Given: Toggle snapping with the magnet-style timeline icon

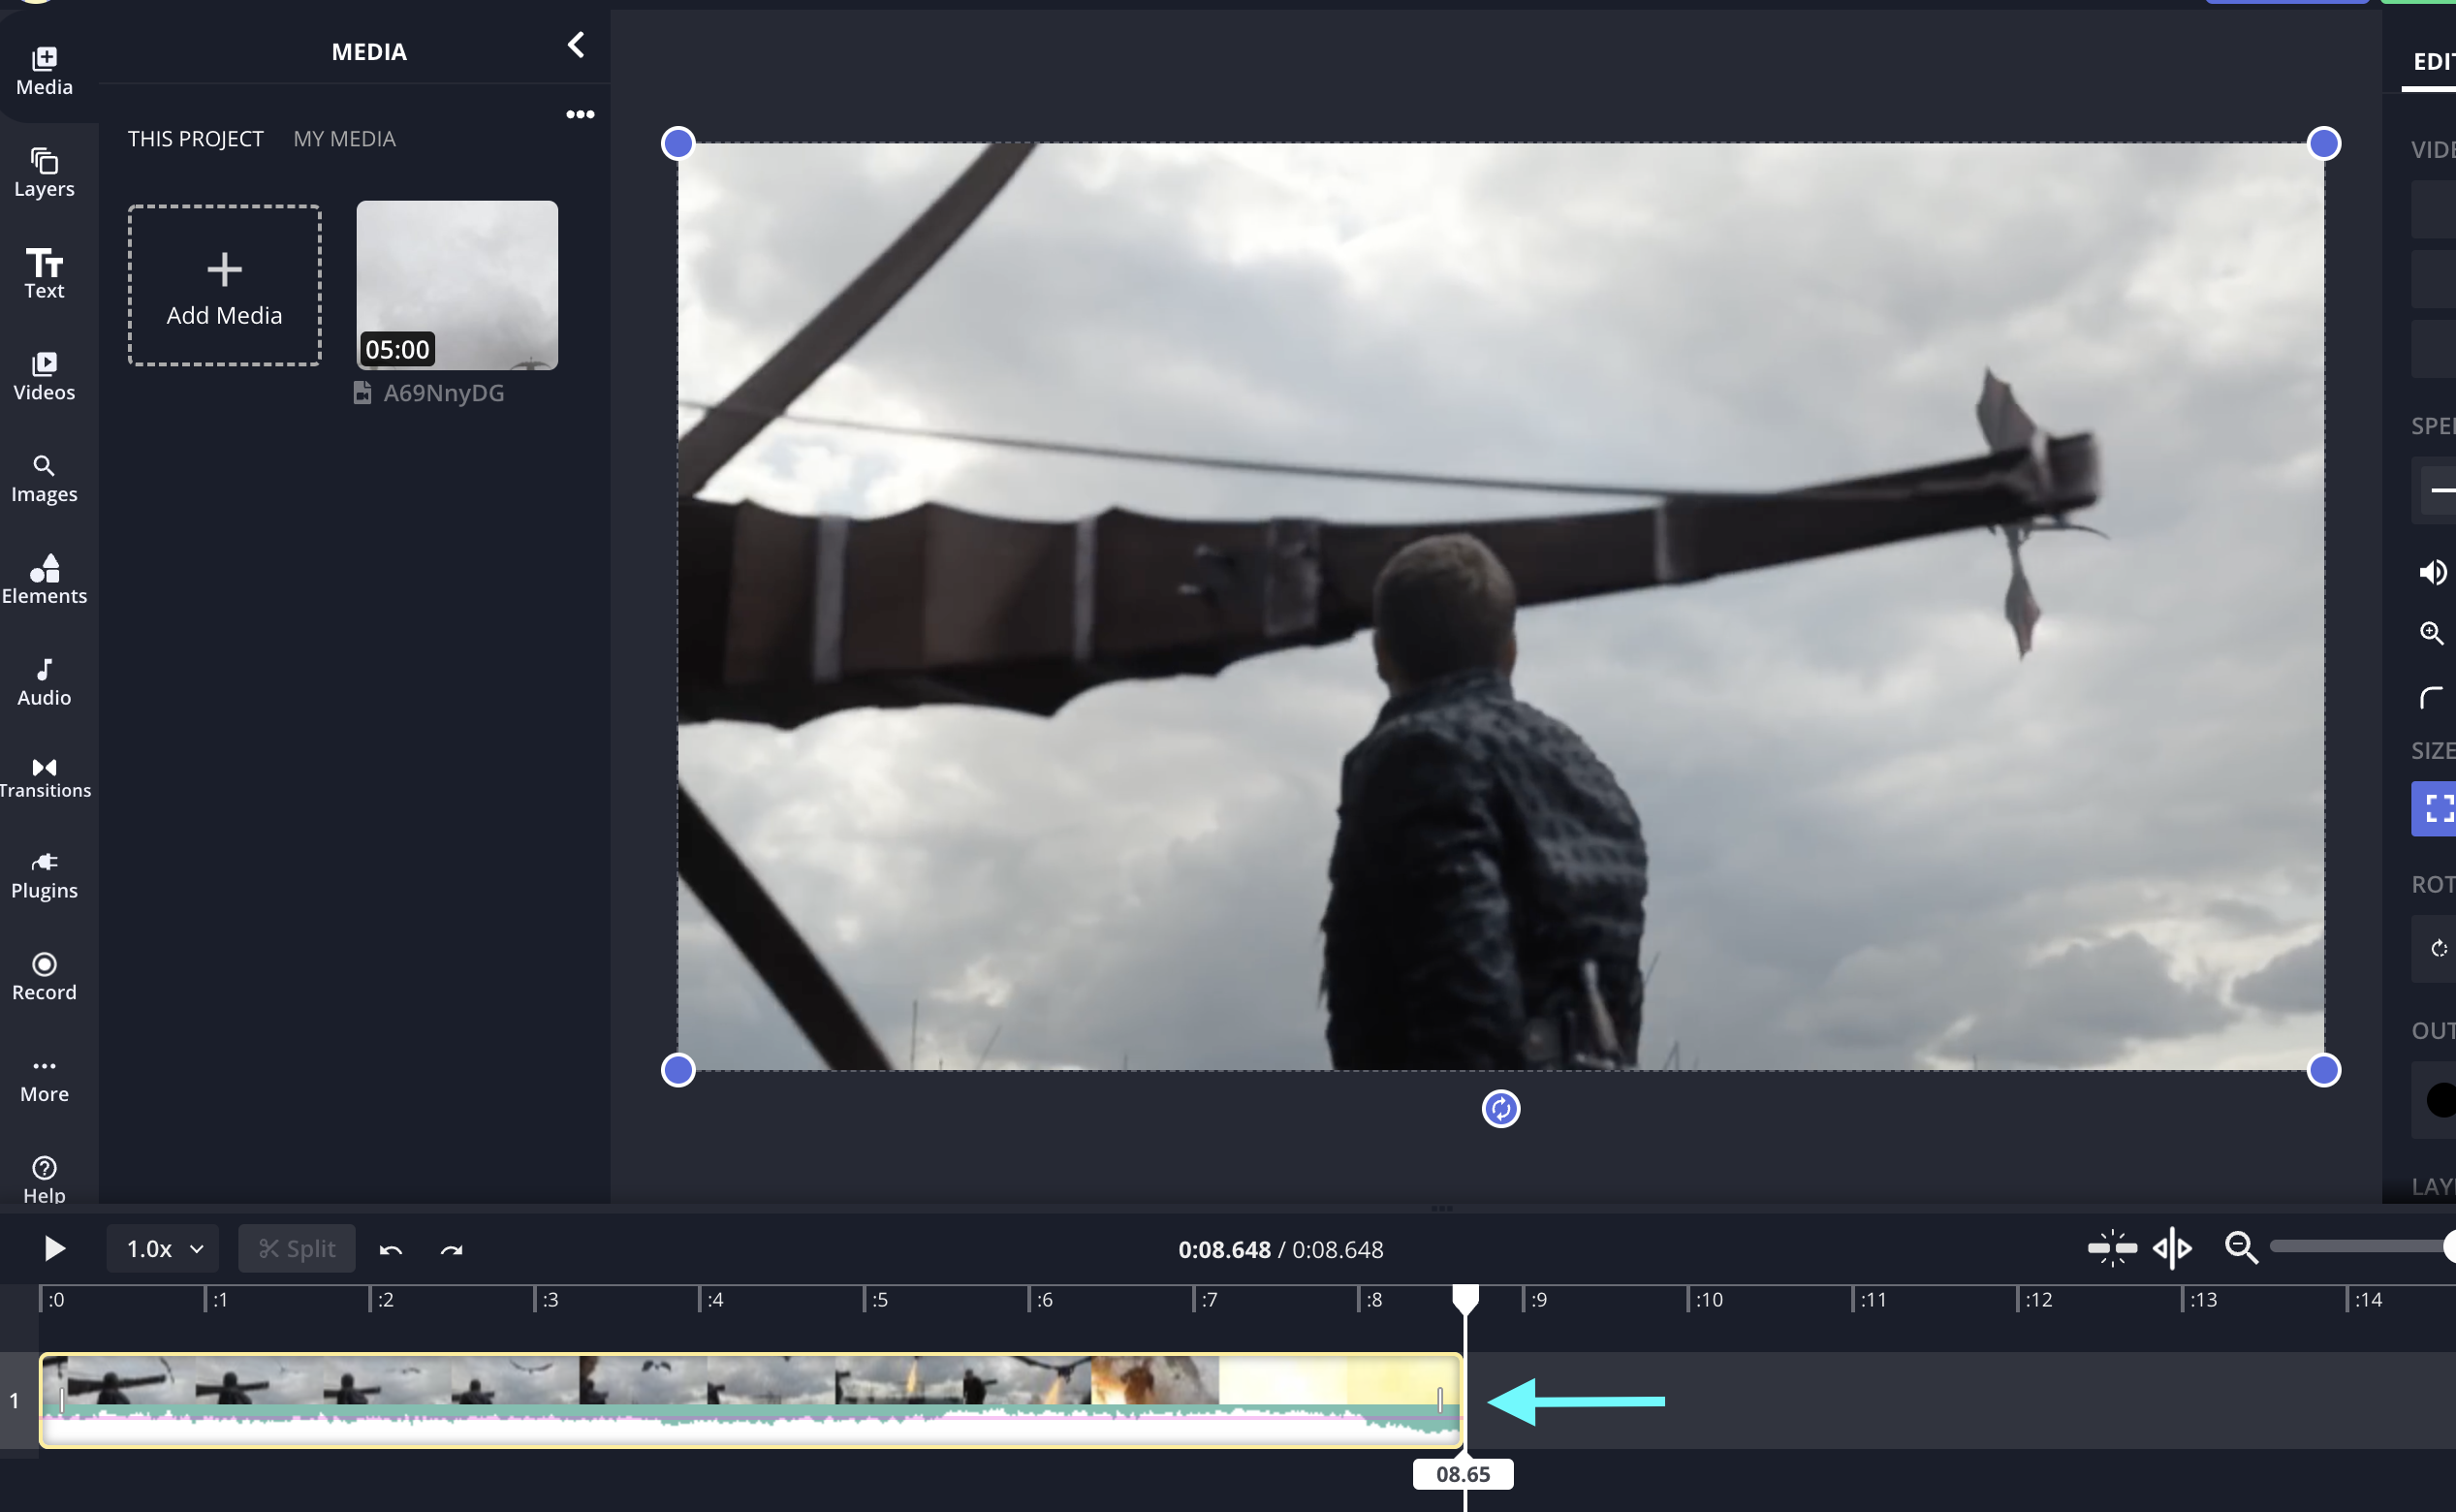Looking at the screenshot, I should coord(2111,1248).
